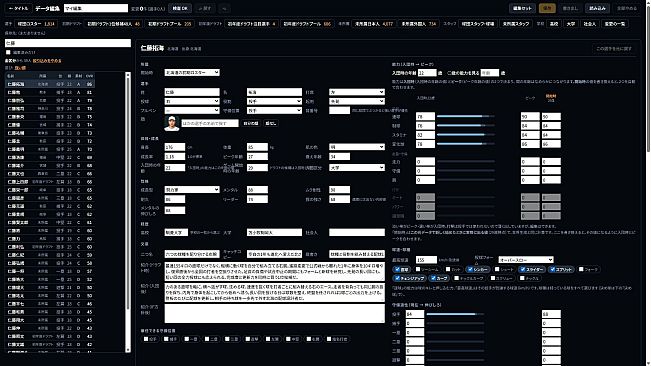Click the 姓 surname input field

[x=192, y=92]
